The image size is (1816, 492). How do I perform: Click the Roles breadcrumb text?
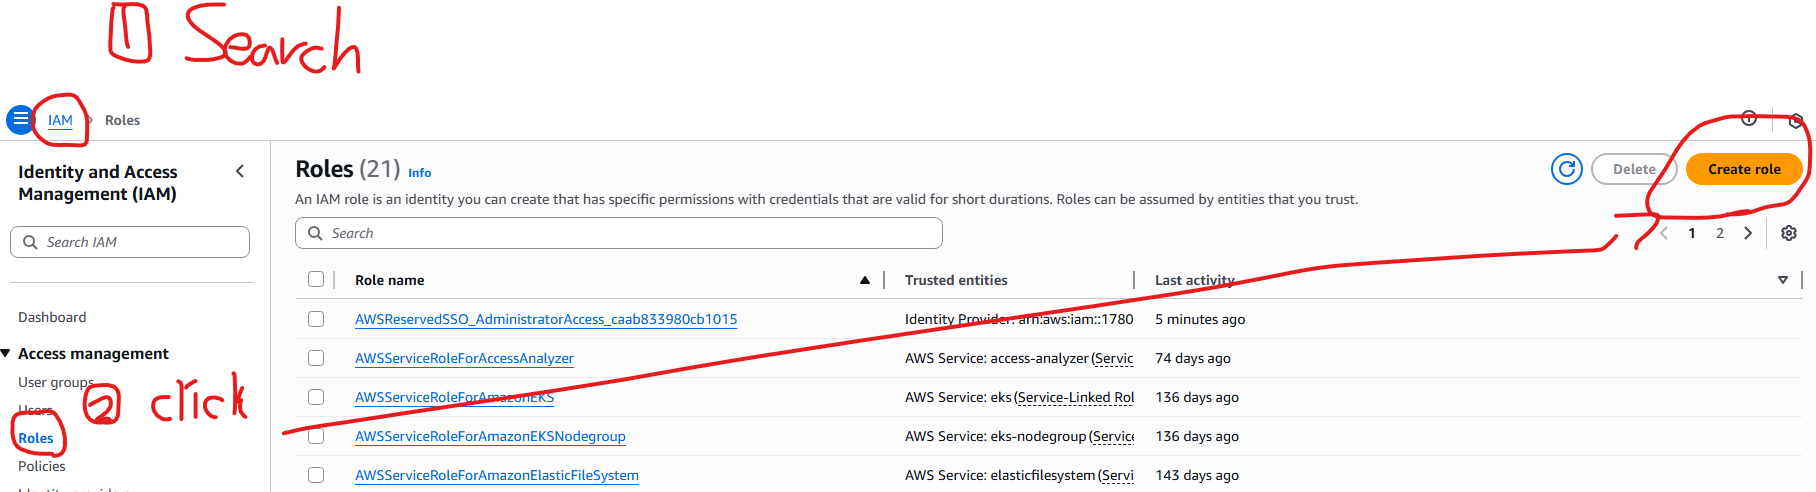pyautogui.click(x=122, y=120)
